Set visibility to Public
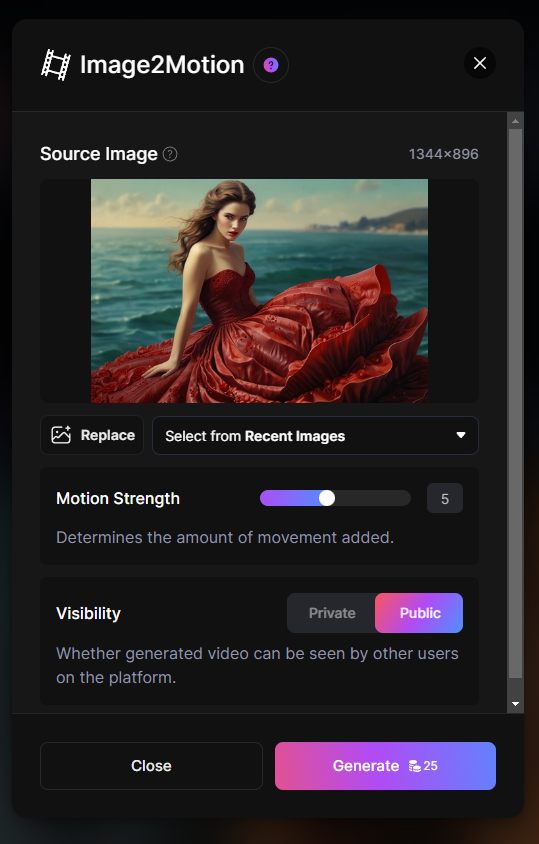Image resolution: width=539 pixels, height=844 pixels. point(419,613)
